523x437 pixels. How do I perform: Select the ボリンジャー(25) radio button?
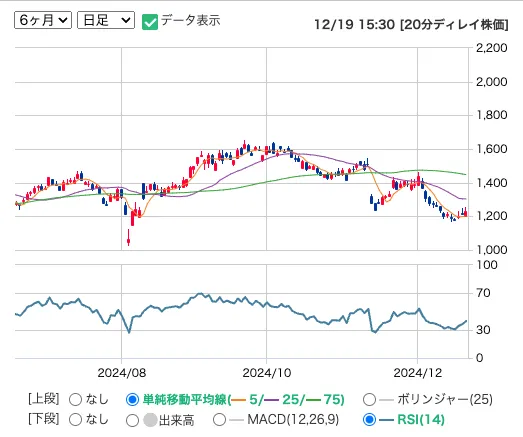(x=369, y=399)
